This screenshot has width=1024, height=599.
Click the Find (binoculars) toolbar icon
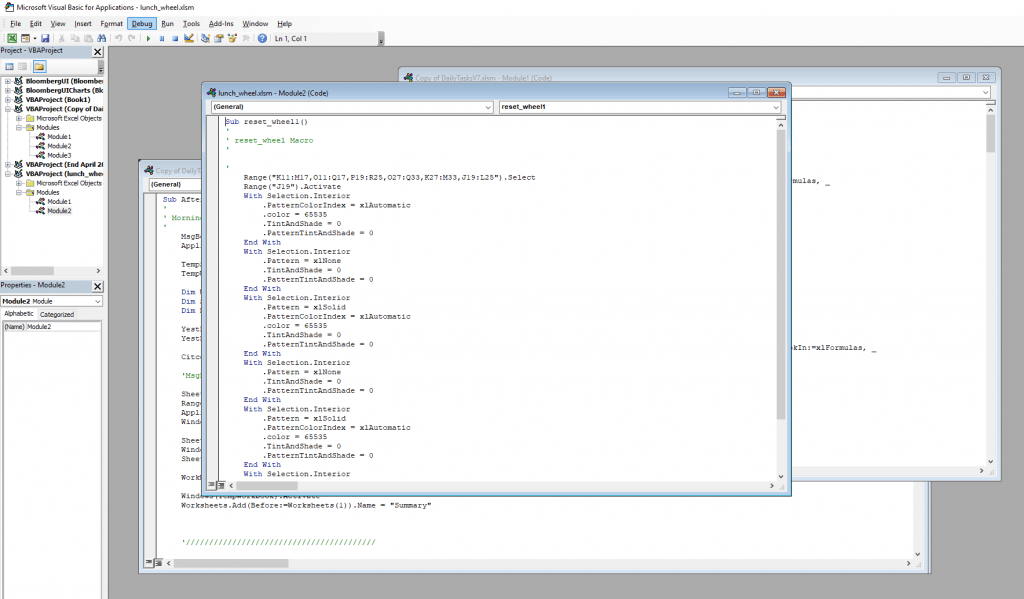tap(100, 37)
